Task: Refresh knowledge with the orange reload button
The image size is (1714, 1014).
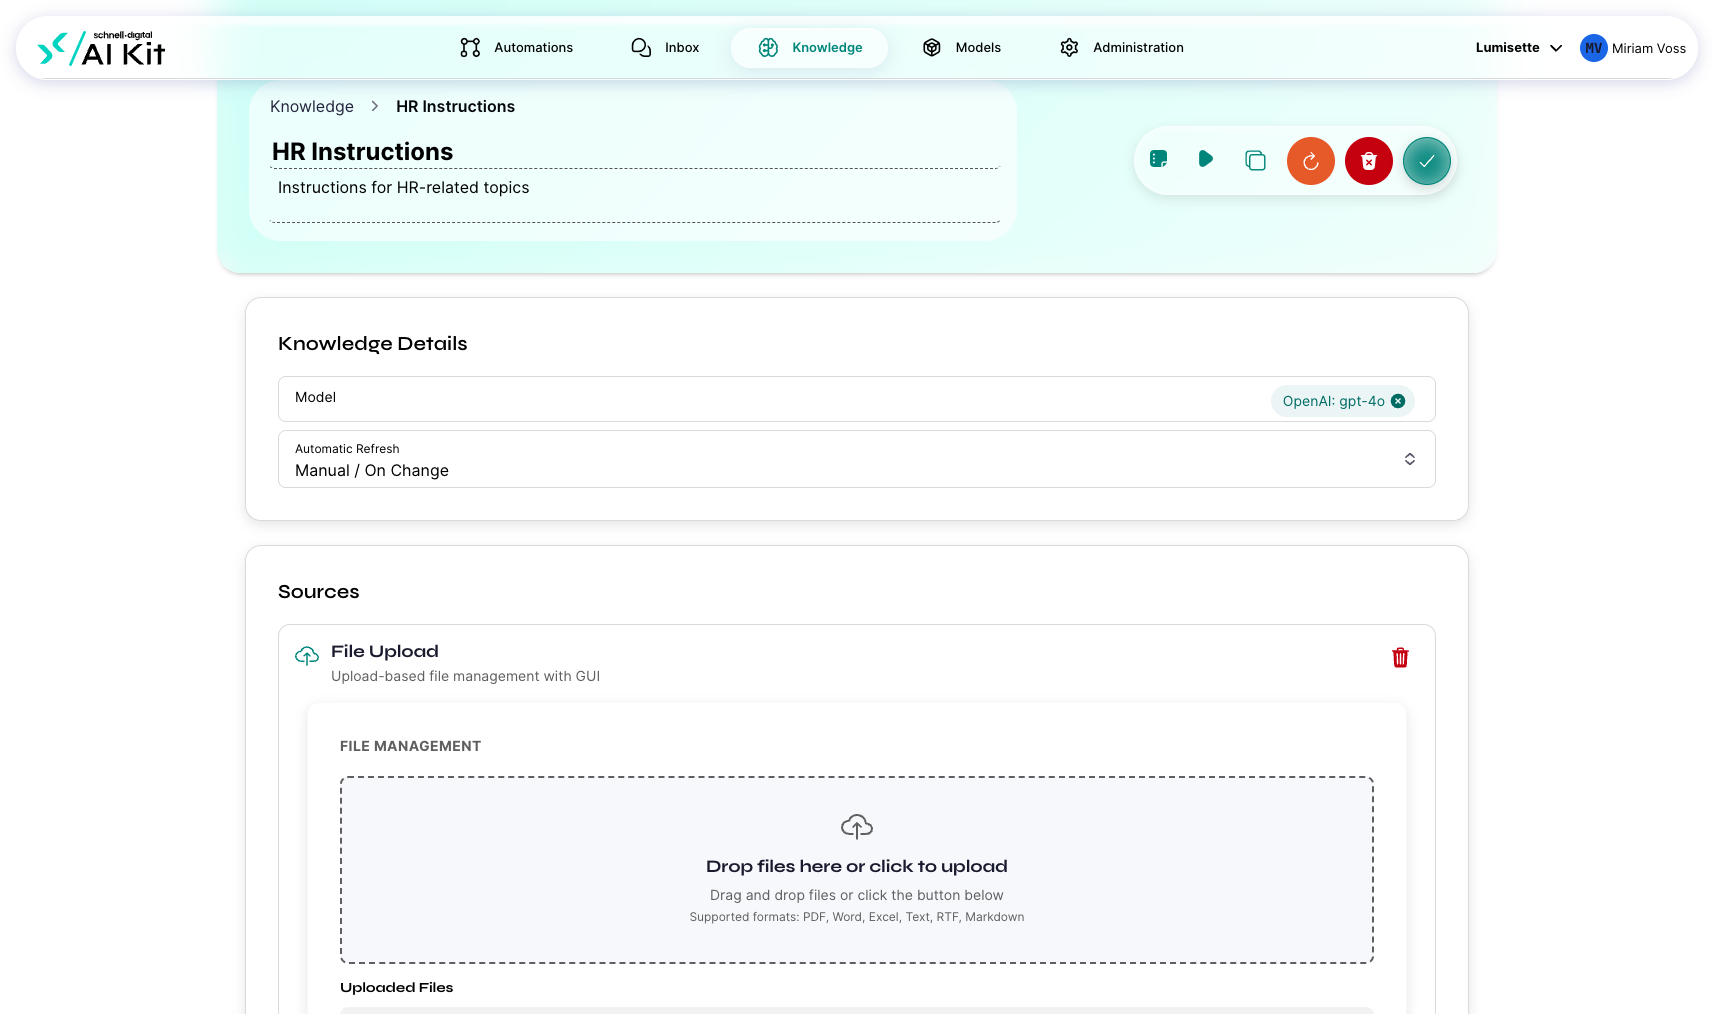Action: click(x=1310, y=161)
